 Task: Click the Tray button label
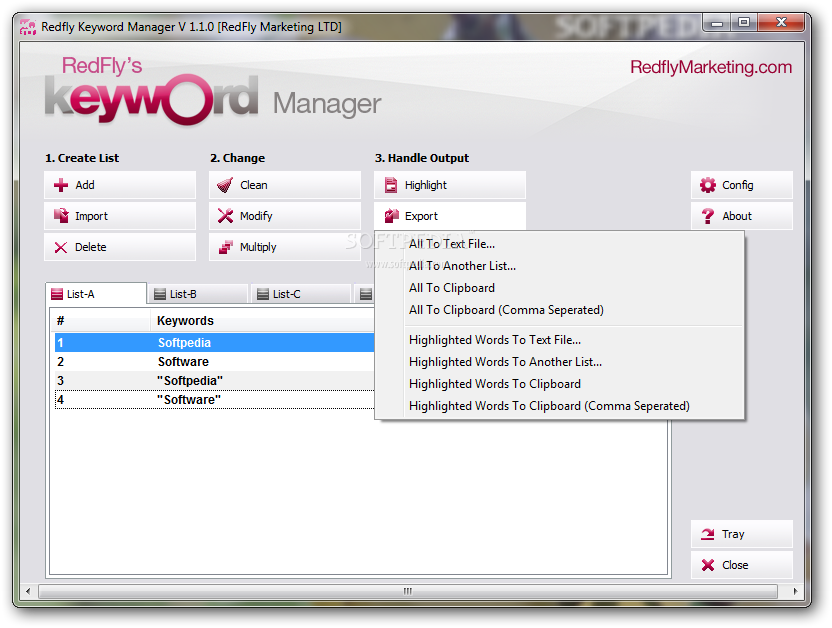(733, 535)
